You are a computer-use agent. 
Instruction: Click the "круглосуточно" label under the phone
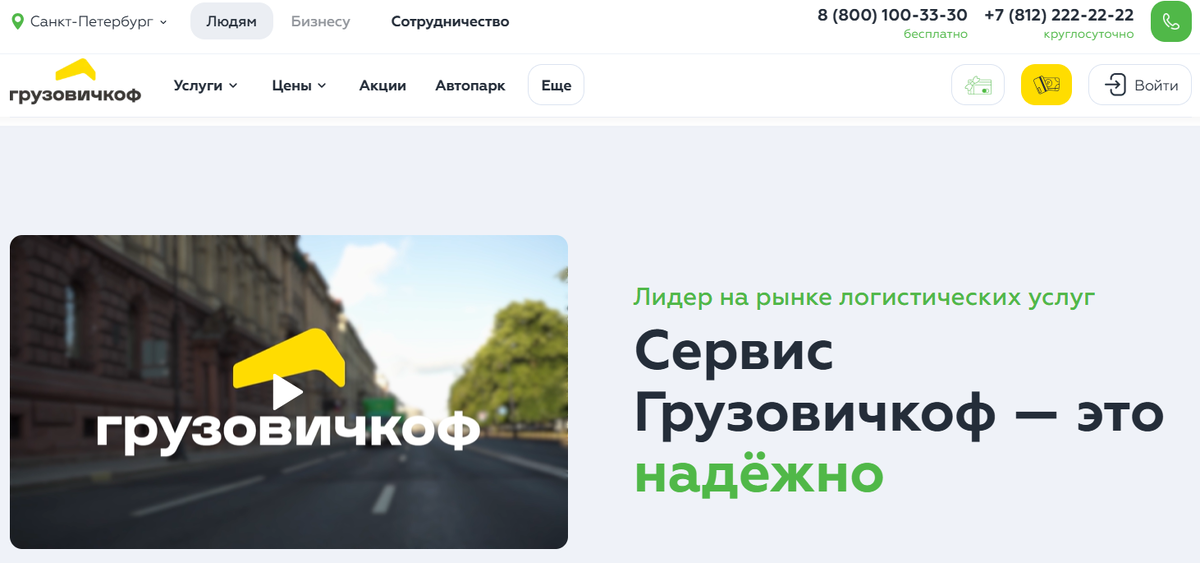click(1089, 34)
